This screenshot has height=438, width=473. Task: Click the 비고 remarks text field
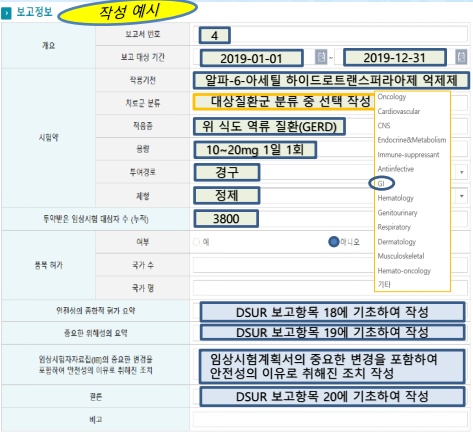[x=330, y=420]
